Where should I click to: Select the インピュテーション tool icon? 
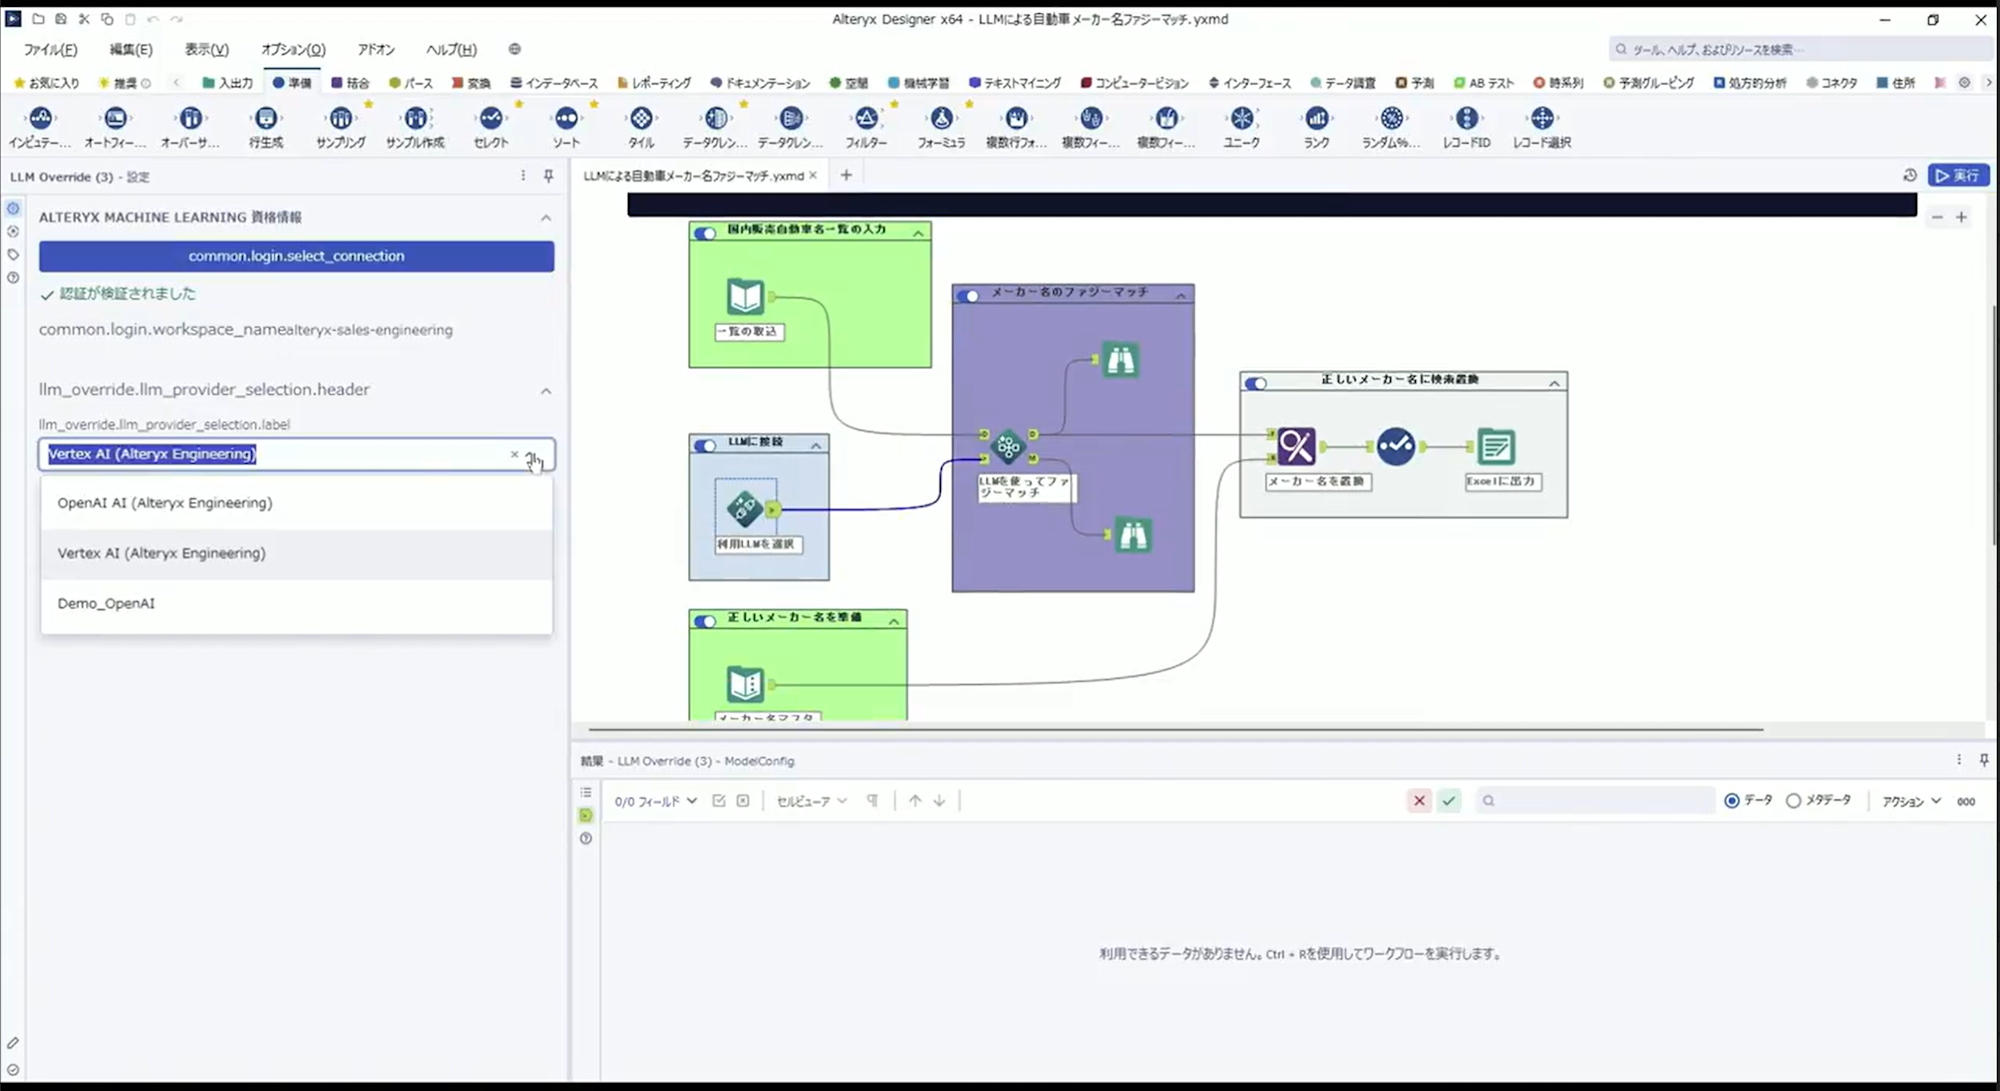coord(40,118)
